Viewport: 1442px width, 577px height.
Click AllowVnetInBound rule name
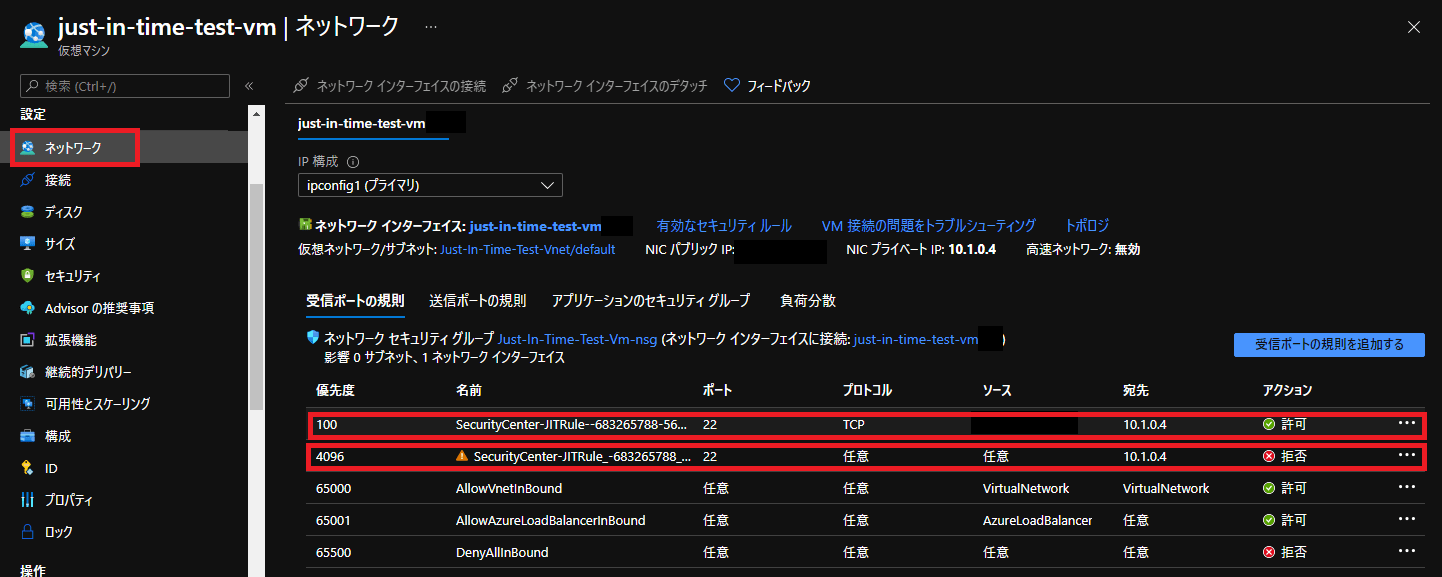[x=509, y=488]
